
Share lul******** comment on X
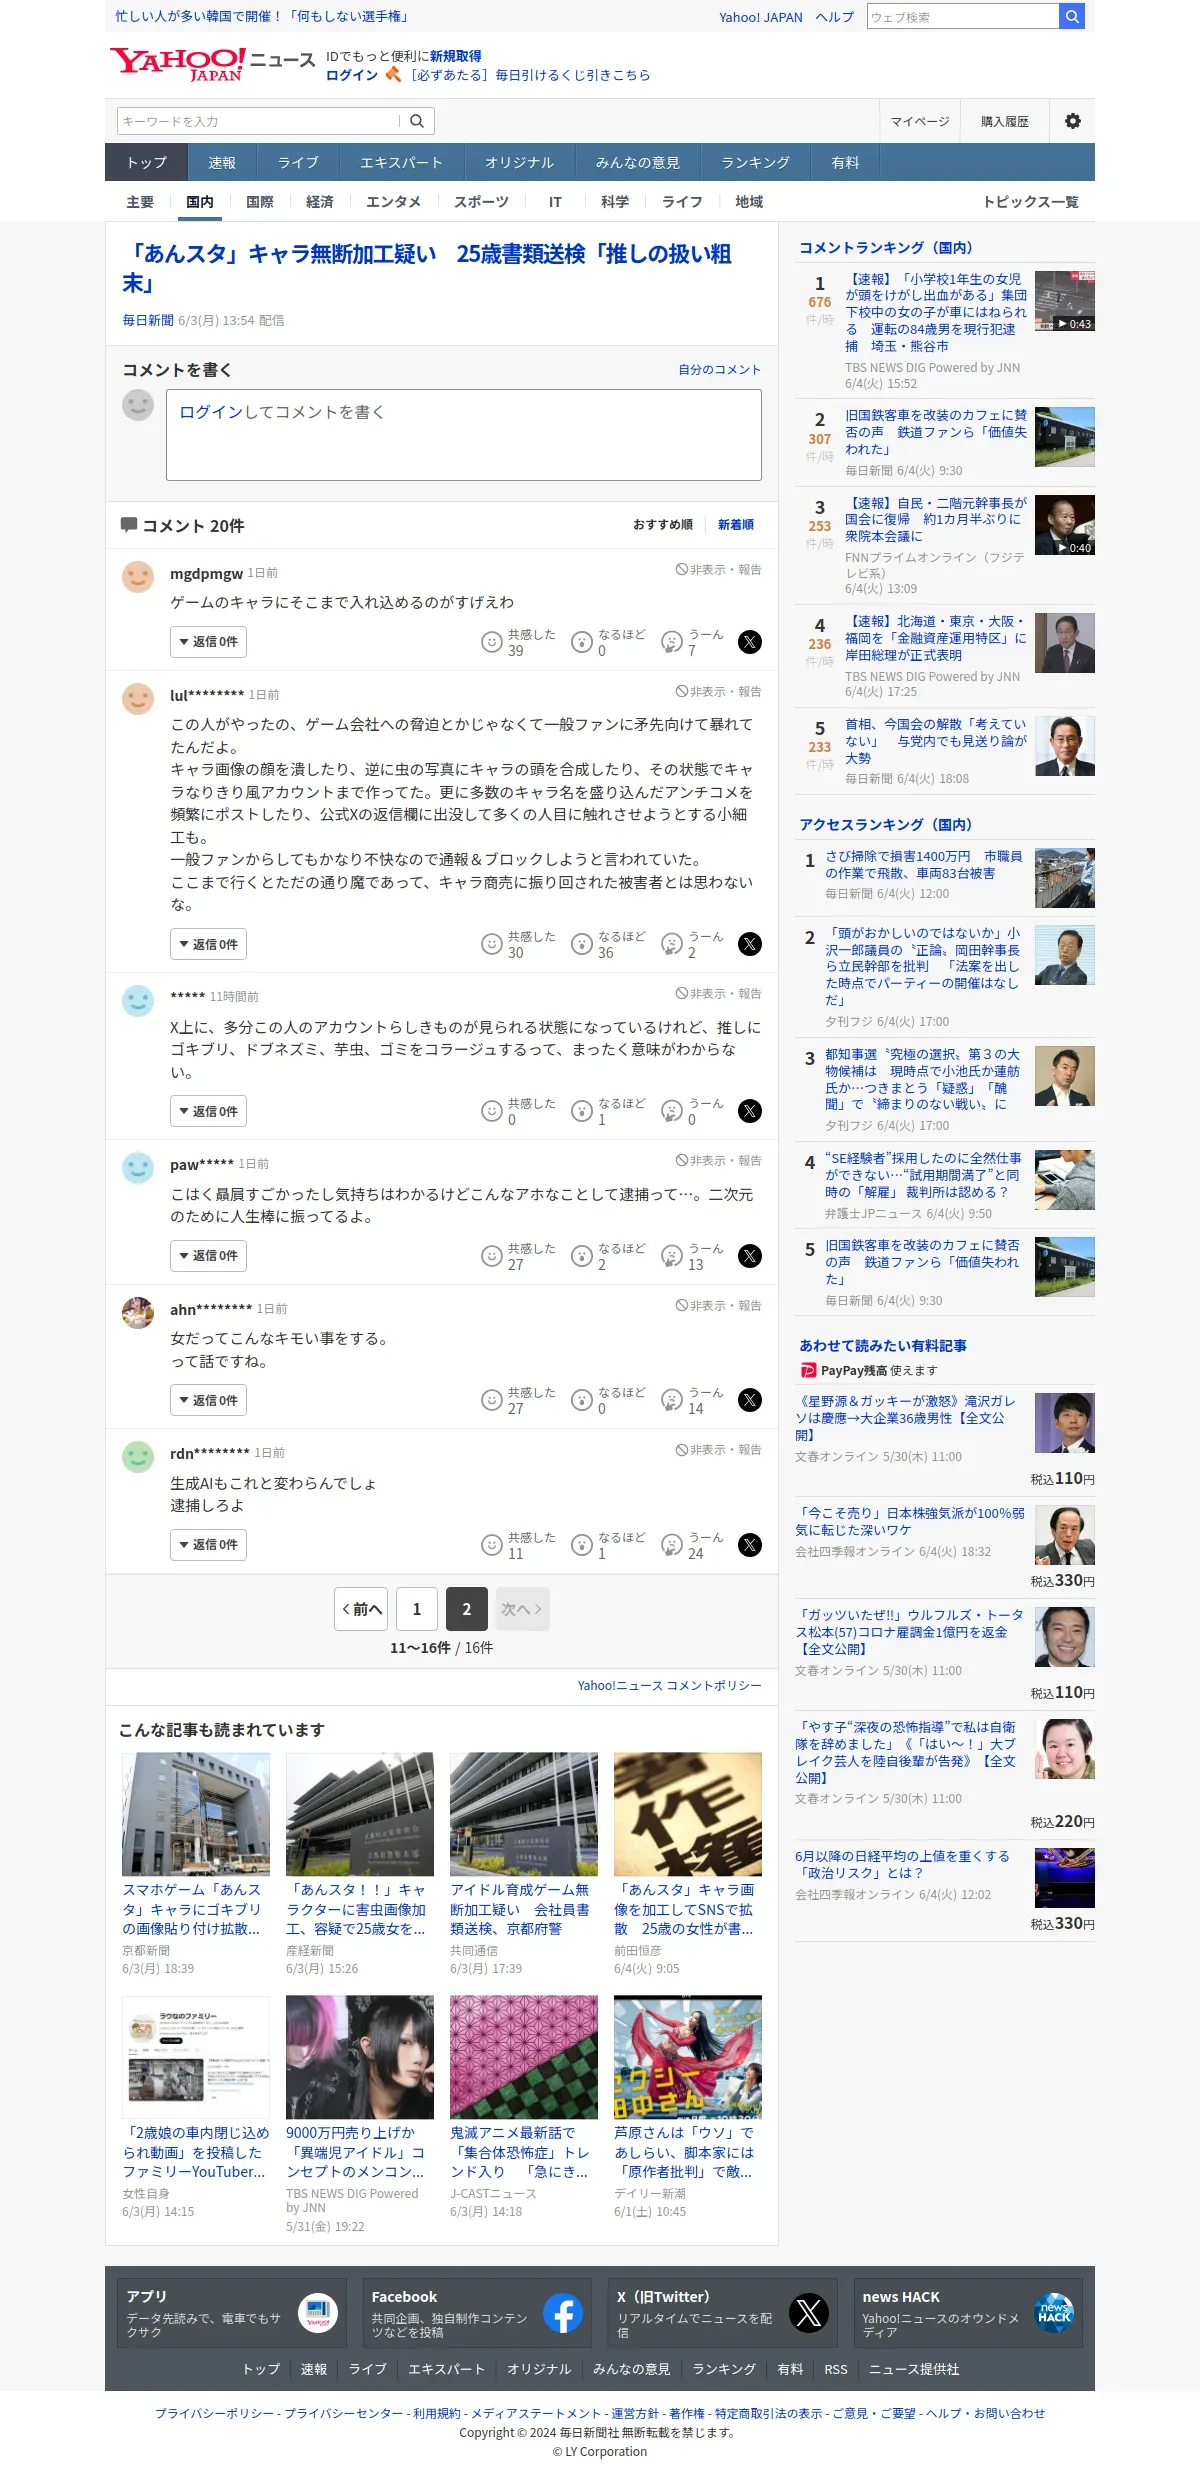tap(750, 944)
